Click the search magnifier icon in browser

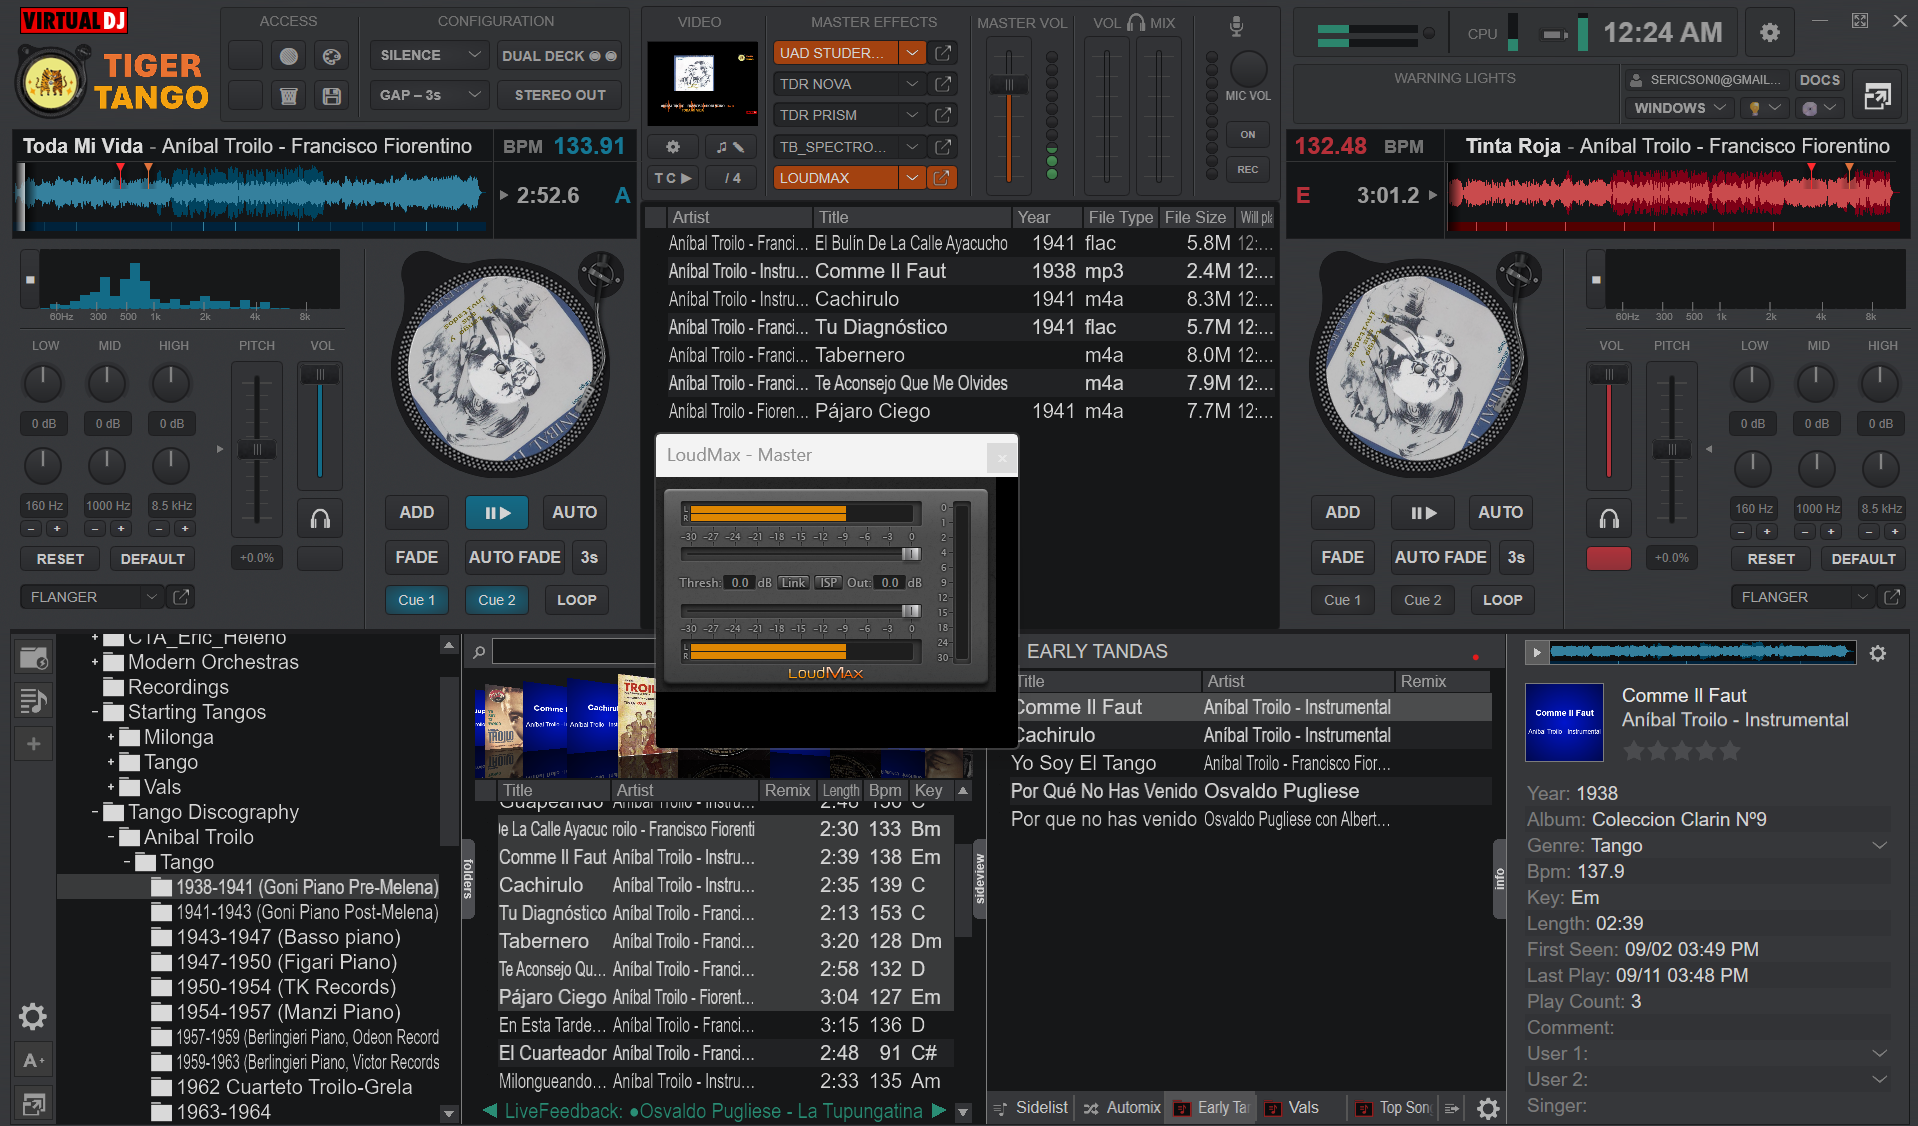click(x=479, y=652)
